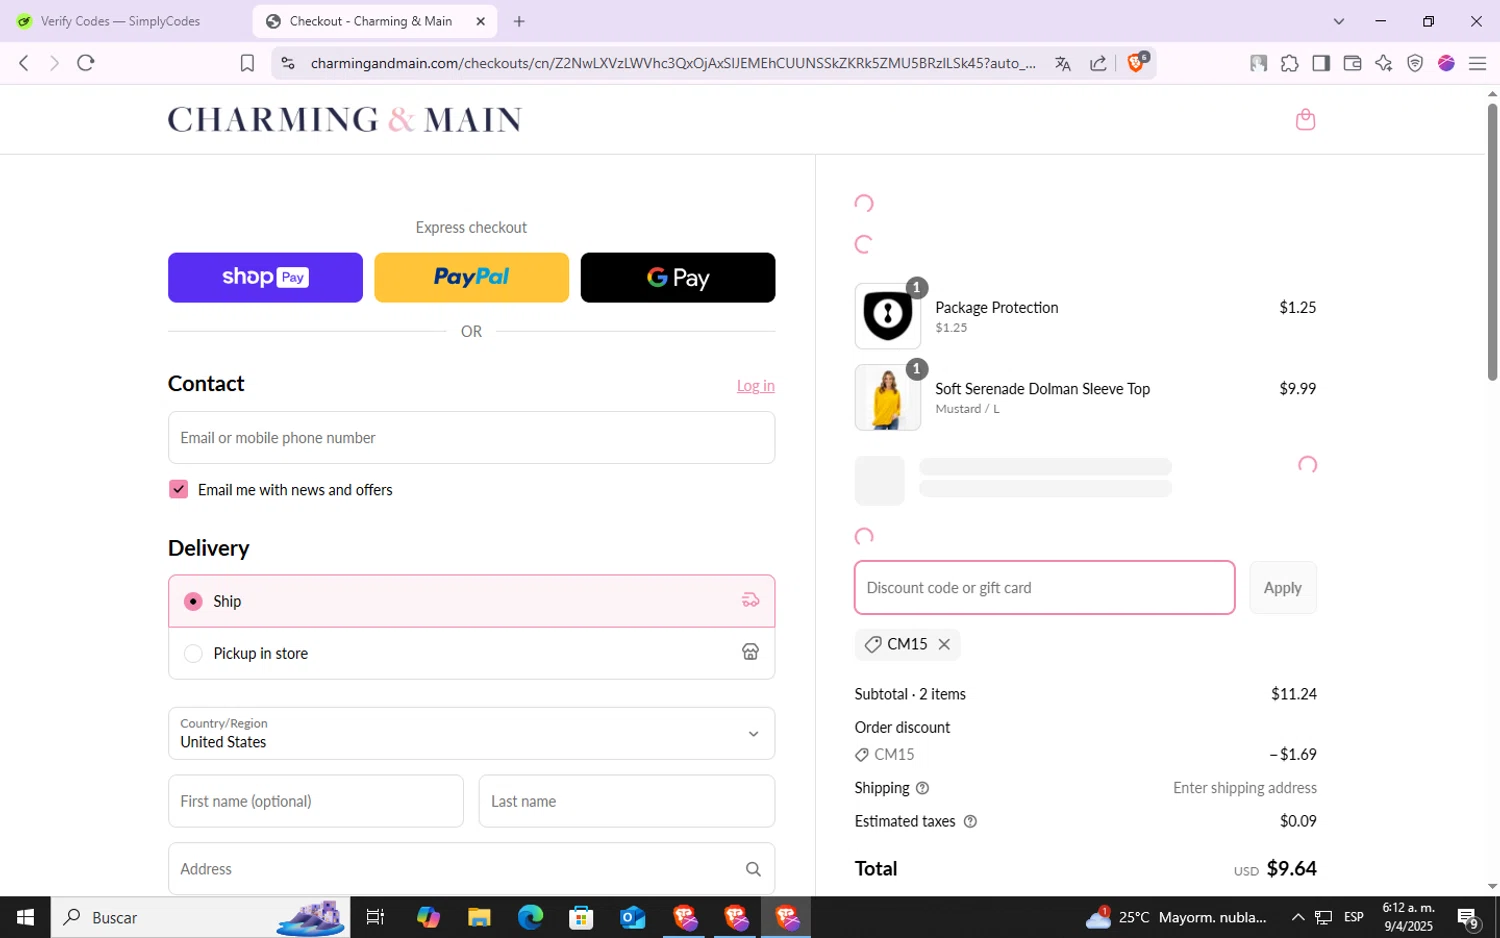Open the browser hamburger menu
The height and width of the screenshot is (938, 1500).
pyautogui.click(x=1477, y=63)
